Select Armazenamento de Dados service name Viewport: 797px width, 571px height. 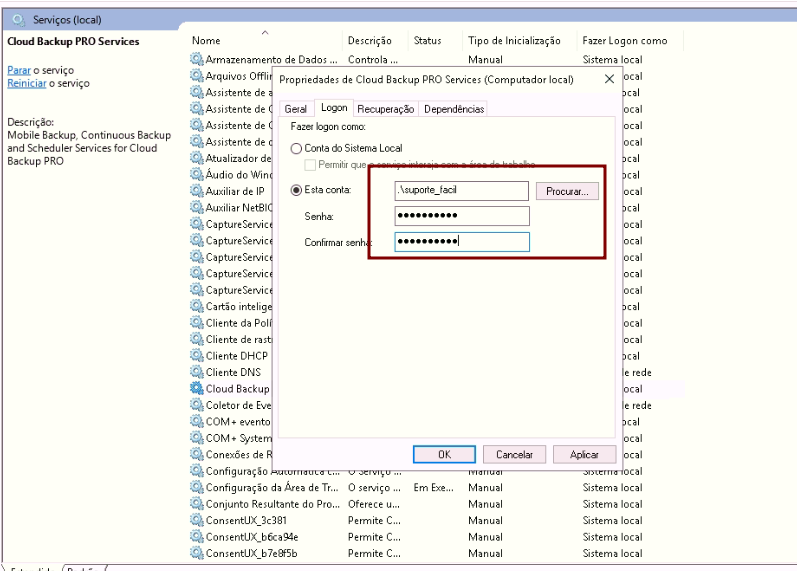(x=271, y=59)
